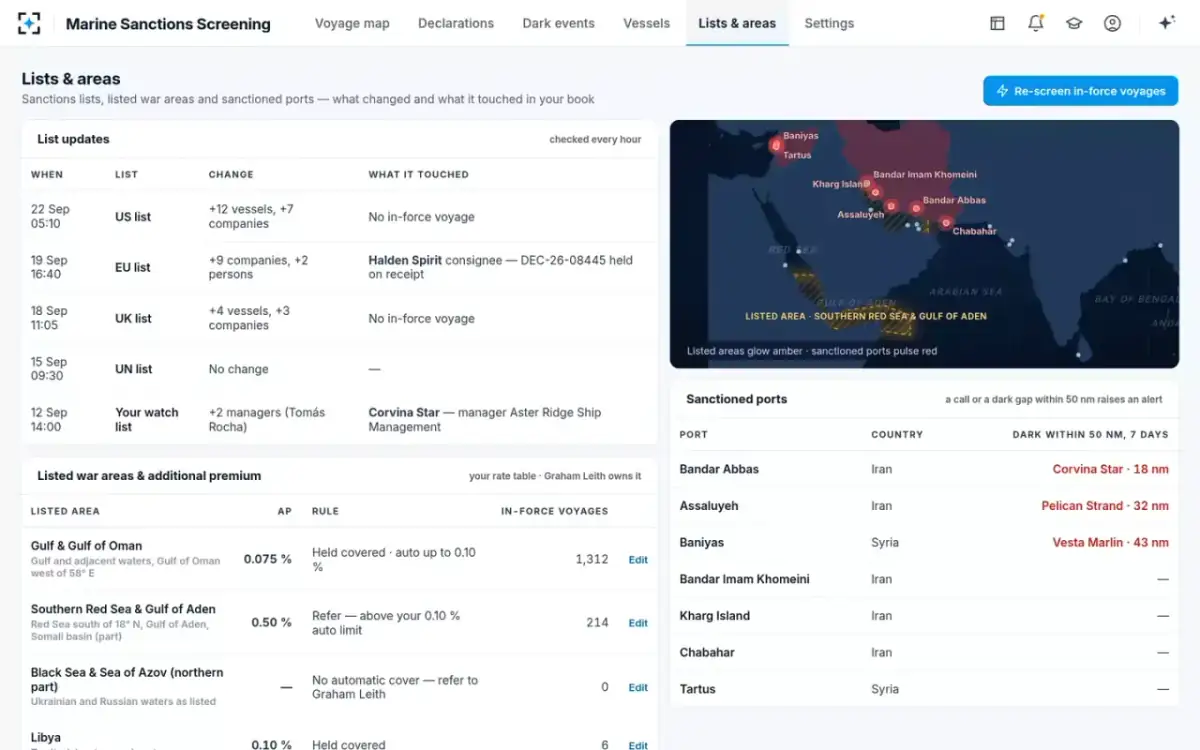Screen dimensions: 1200x750
Task: Select 'Corvina Star · 18 nm' dark alert
Action: click(1110, 469)
